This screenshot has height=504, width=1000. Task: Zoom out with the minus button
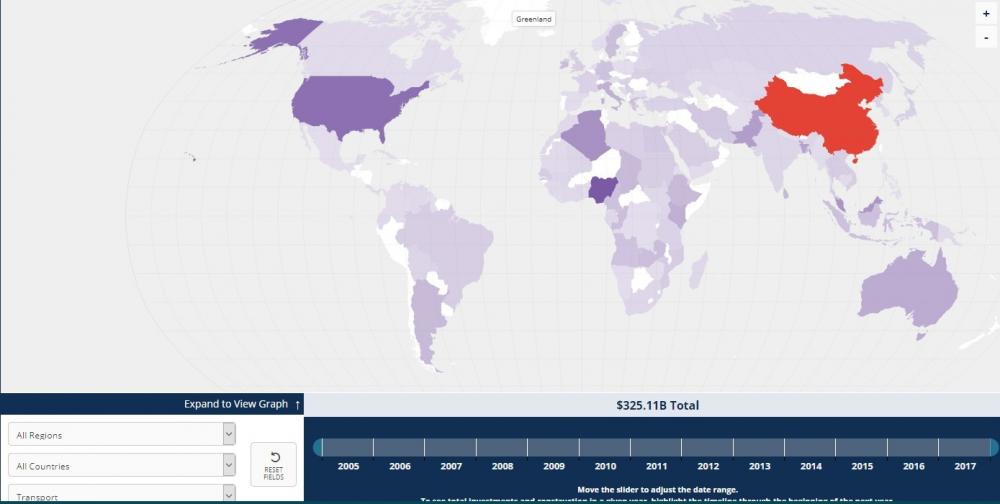point(986,38)
